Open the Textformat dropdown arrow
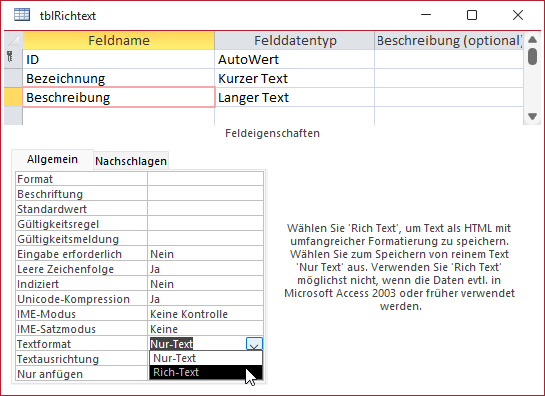 point(254,344)
